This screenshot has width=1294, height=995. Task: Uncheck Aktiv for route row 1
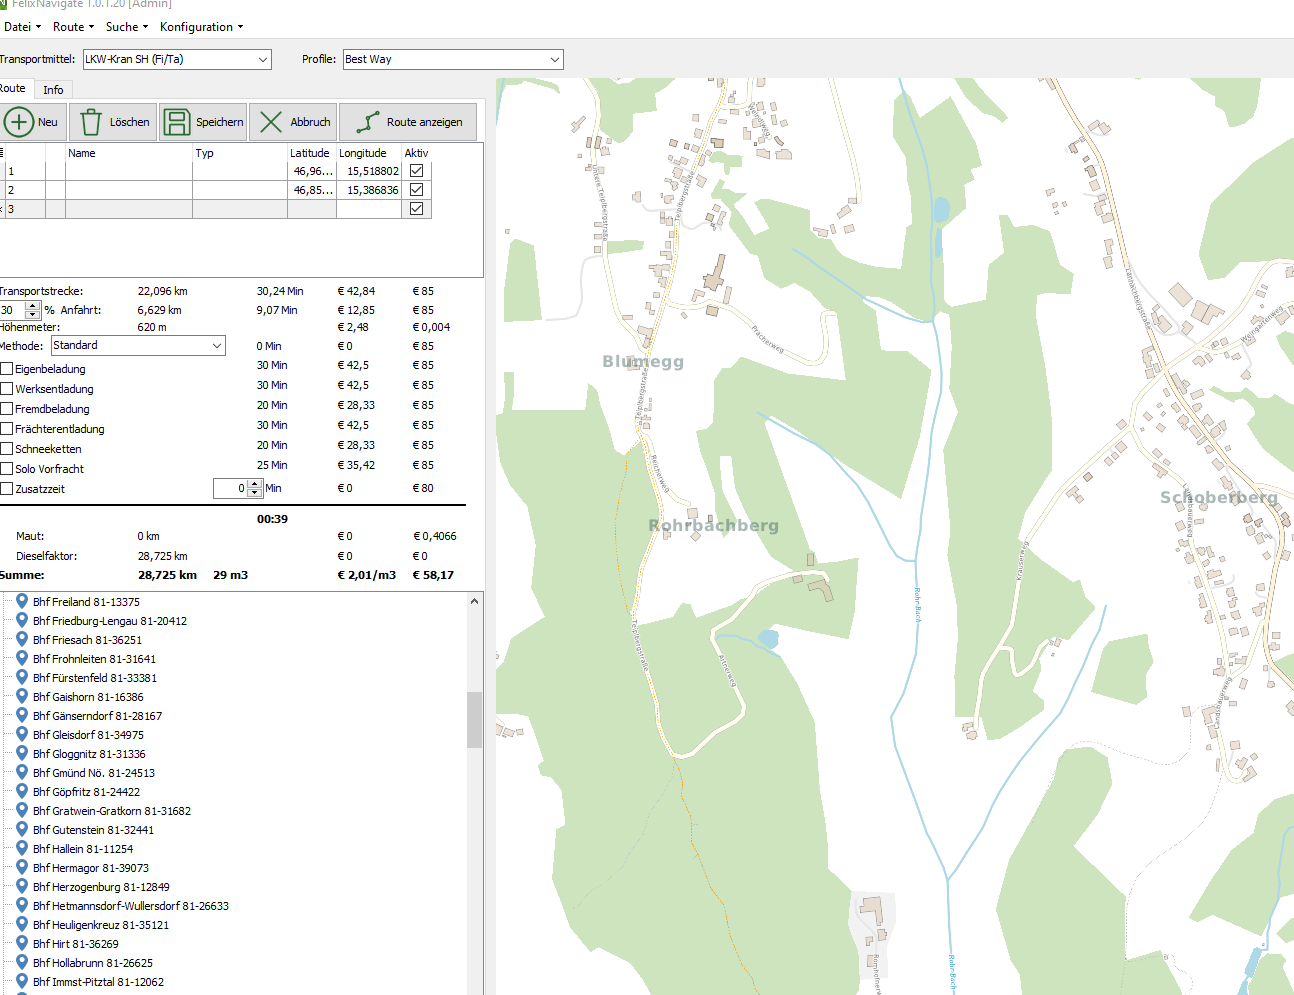416,171
